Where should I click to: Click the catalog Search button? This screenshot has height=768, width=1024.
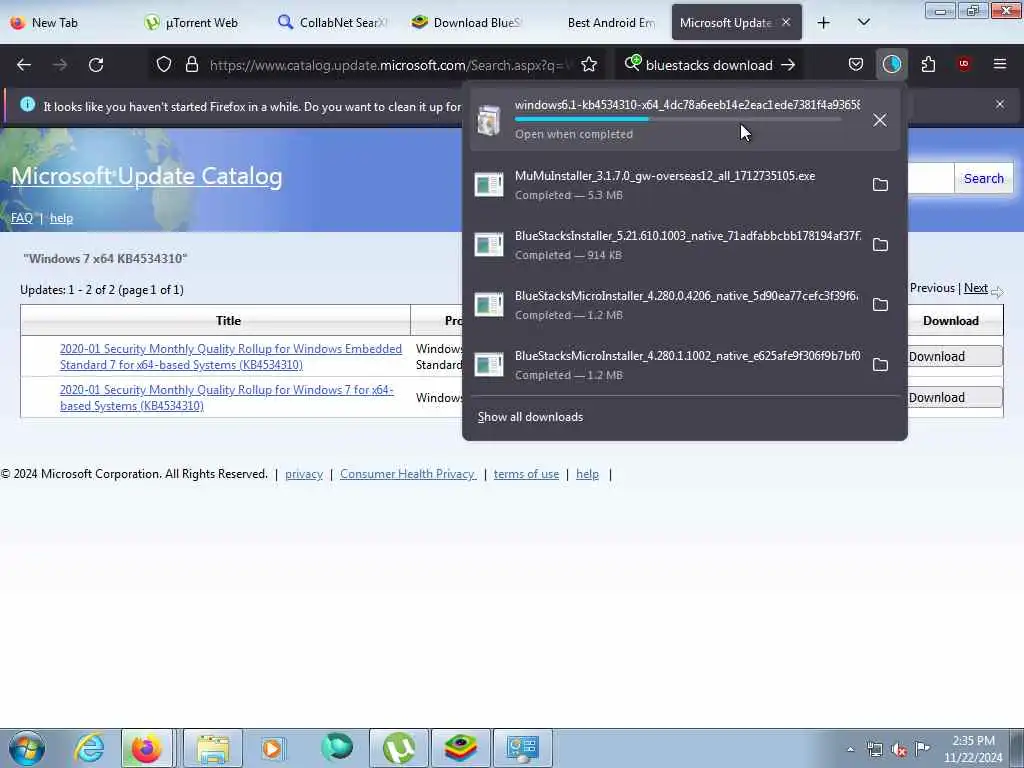coord(984,178)
